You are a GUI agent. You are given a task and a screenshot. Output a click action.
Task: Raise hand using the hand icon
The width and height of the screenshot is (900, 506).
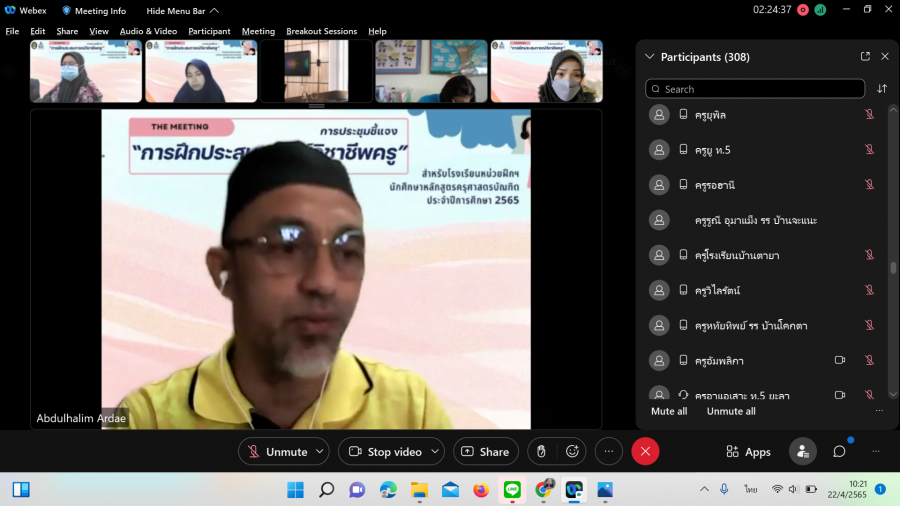click(x=541, y=452)
